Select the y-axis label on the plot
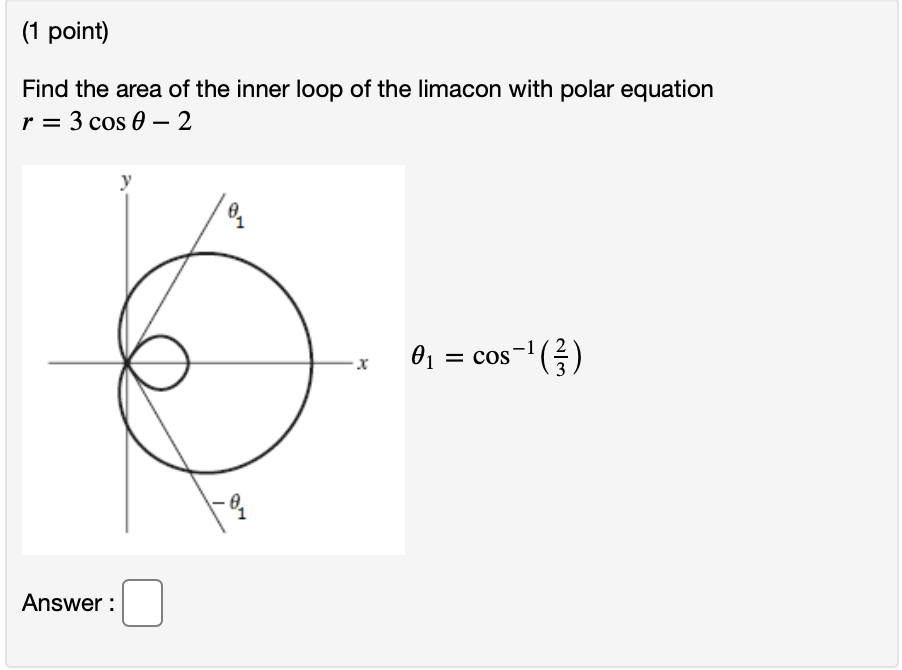Viewport: 902px width, 670px height. click(125, 180)
